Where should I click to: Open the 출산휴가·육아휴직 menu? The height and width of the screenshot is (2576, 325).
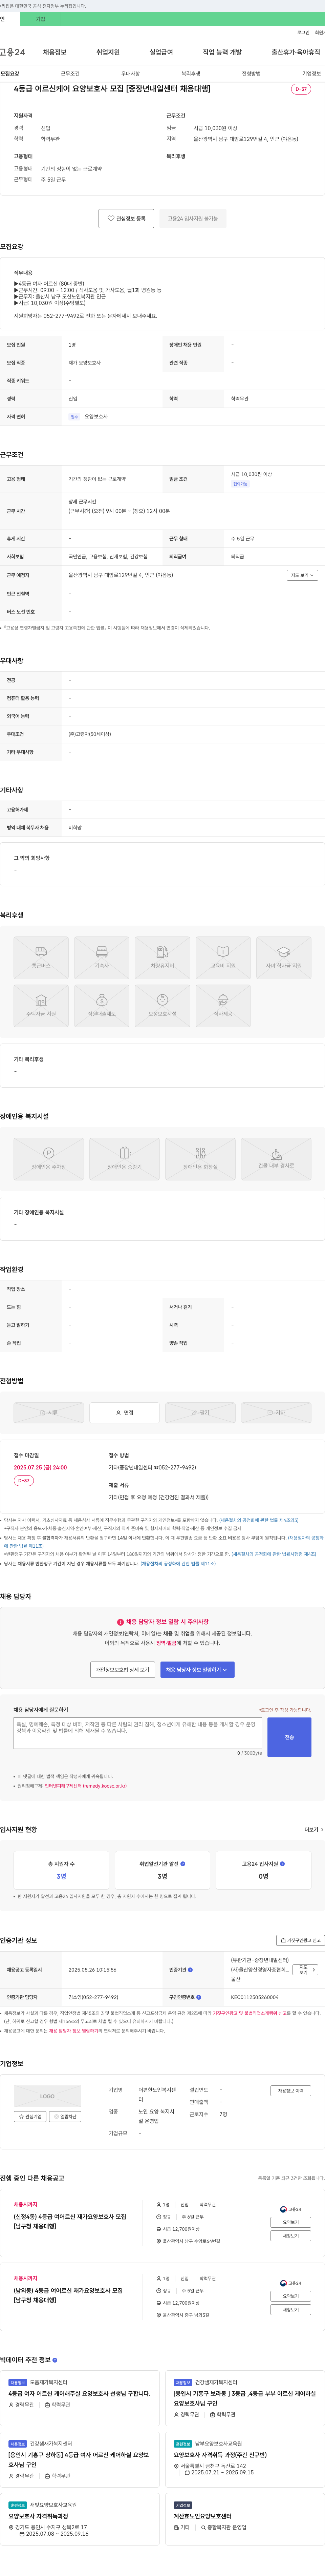[296, 52]
